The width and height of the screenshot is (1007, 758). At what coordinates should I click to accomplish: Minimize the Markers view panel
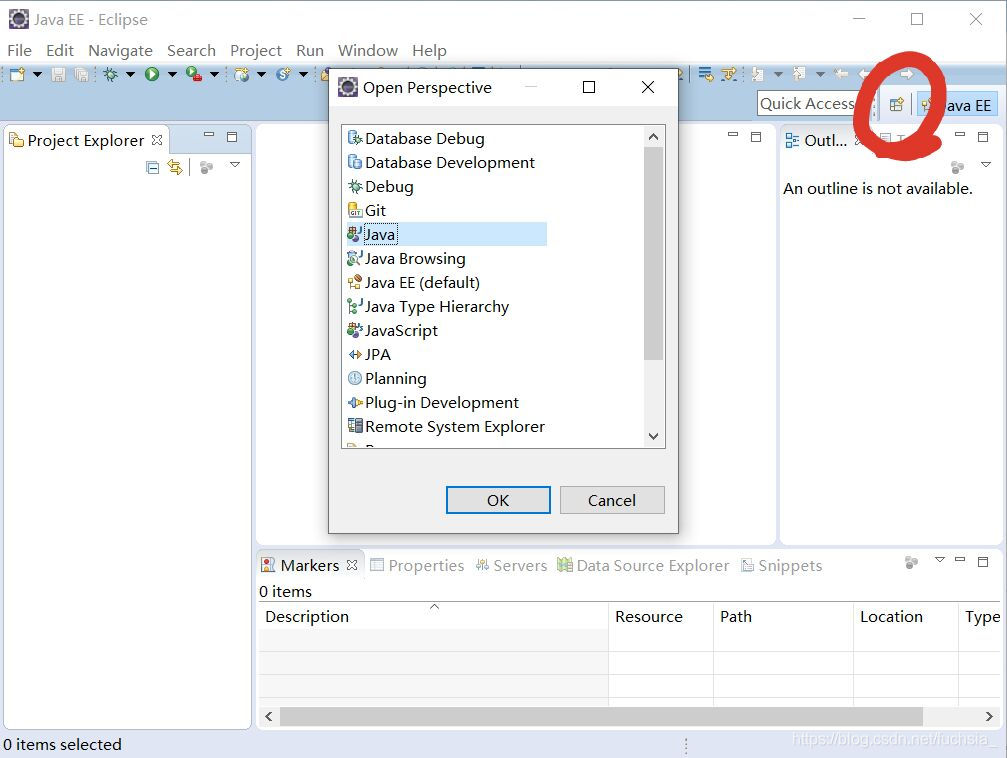click(960, 560)
